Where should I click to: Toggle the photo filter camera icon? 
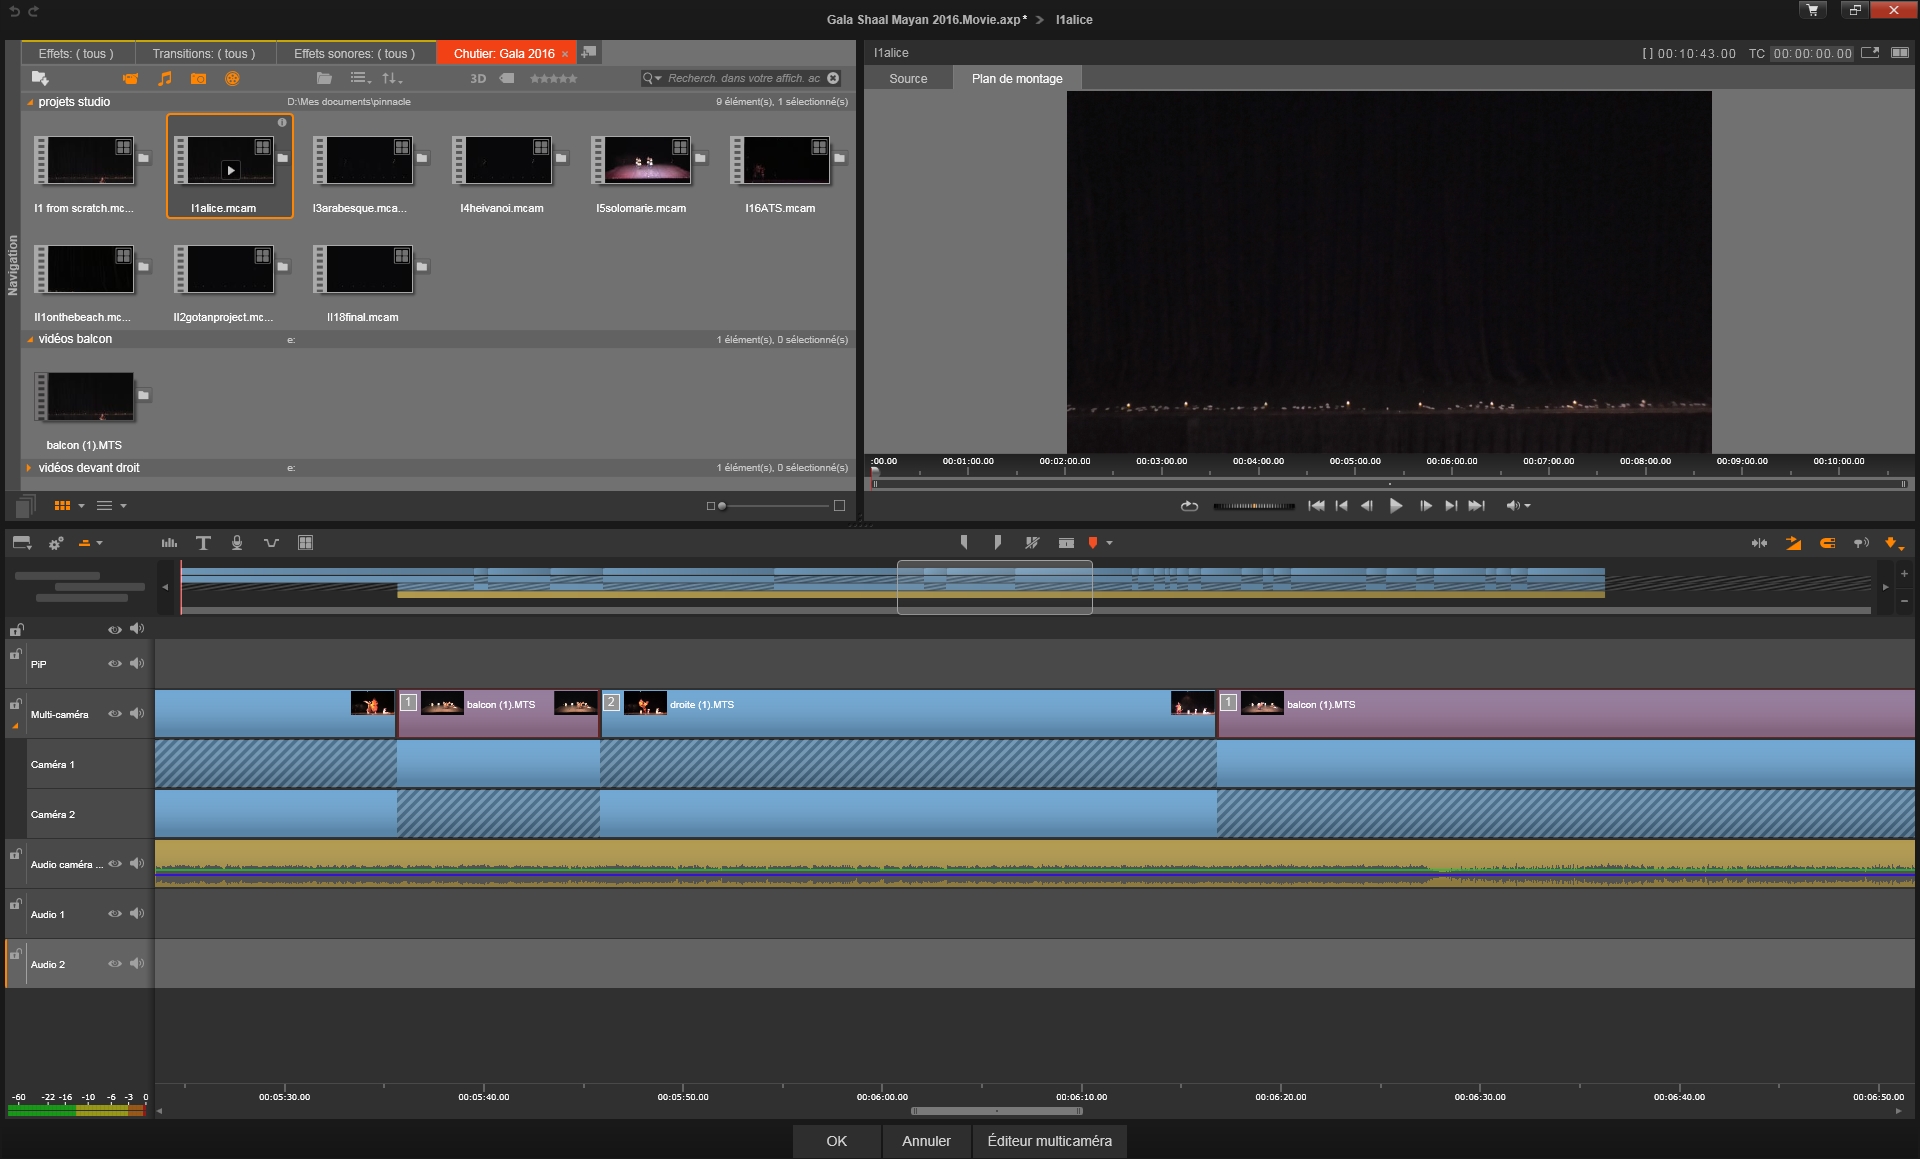point(198,78)
